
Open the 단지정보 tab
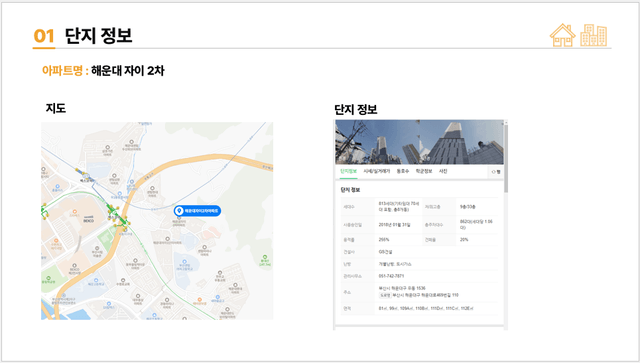(x=348, y=171)
